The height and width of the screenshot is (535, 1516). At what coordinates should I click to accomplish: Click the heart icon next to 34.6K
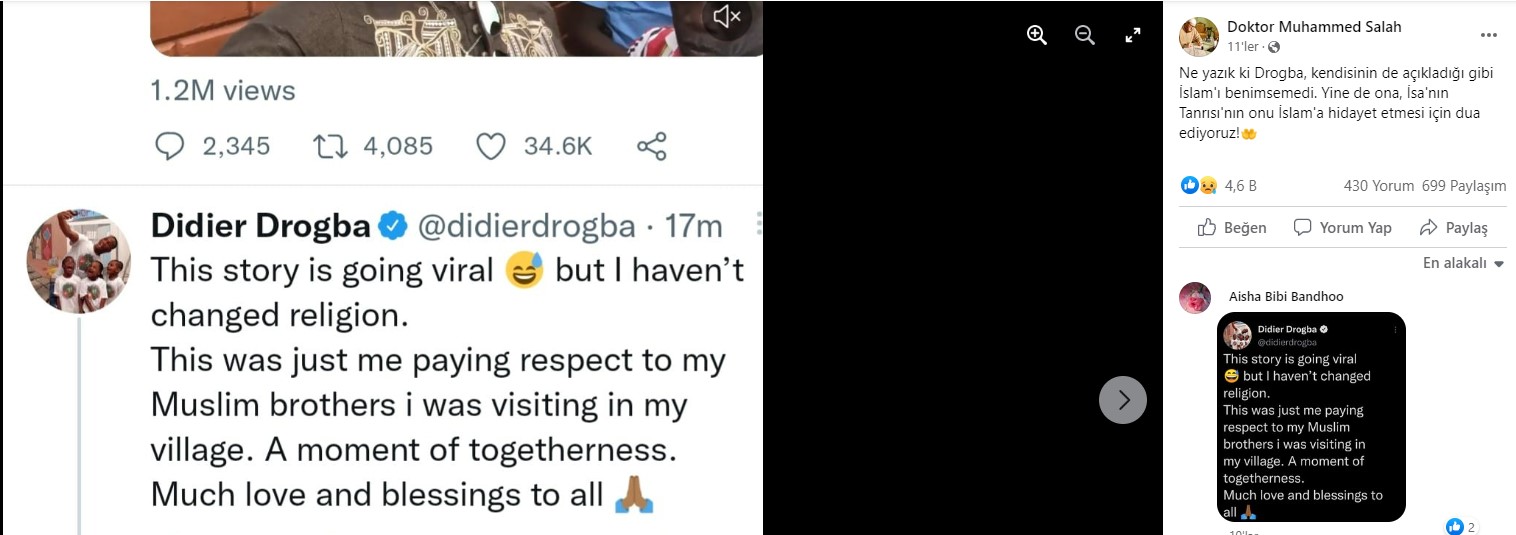tap(490, 146)
